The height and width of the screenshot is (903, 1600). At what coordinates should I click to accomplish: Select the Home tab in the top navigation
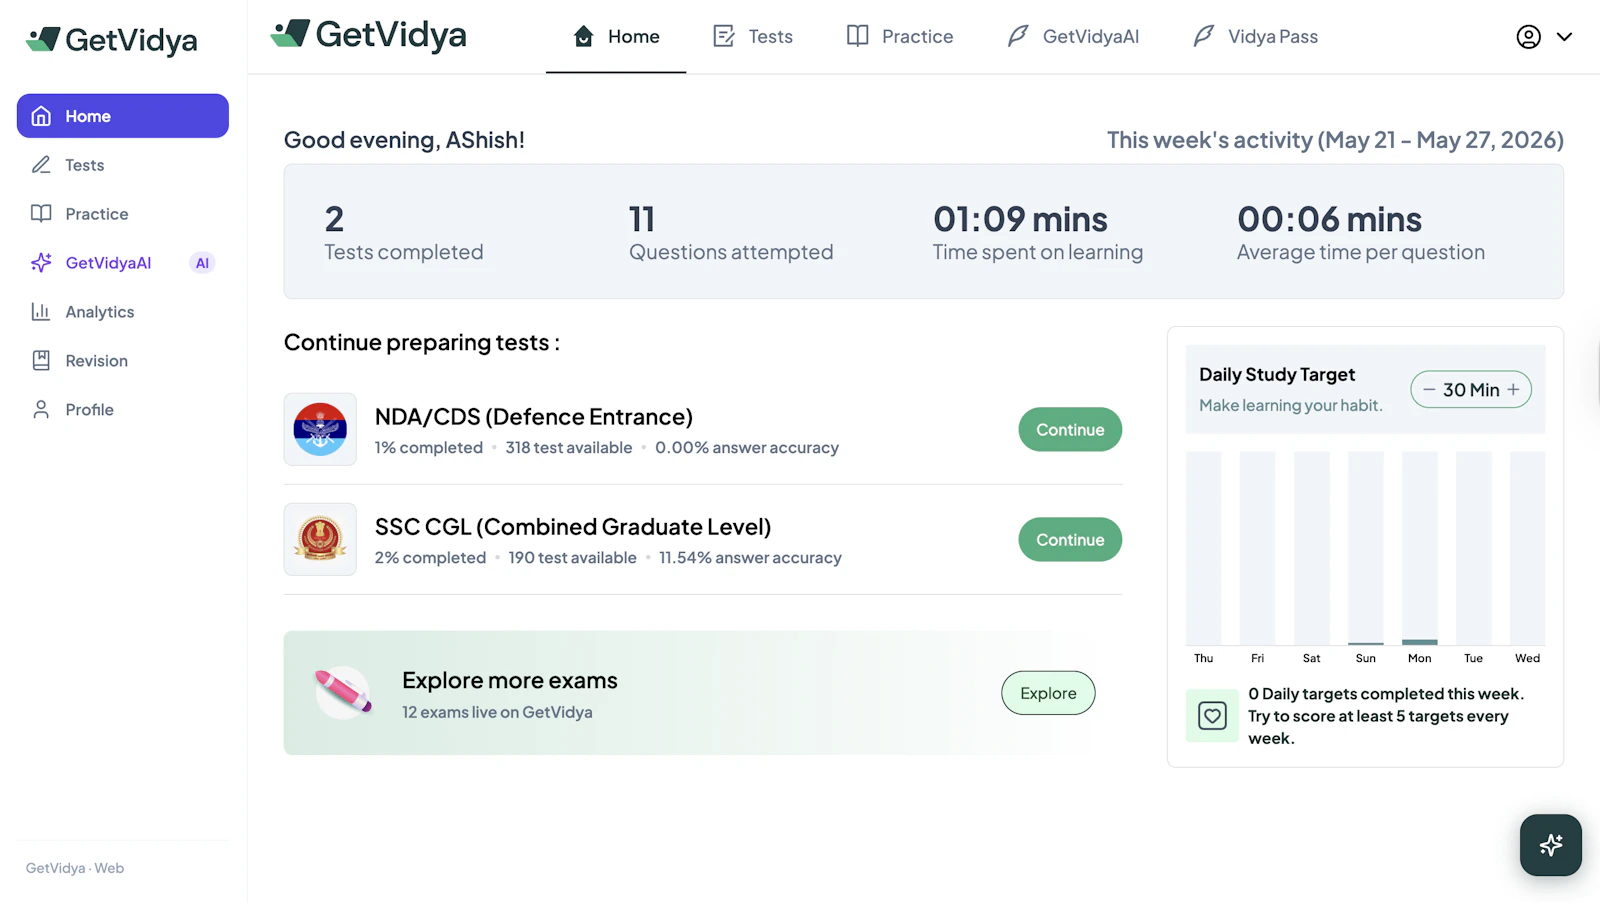pyautogui.click(x=616, y=37)
